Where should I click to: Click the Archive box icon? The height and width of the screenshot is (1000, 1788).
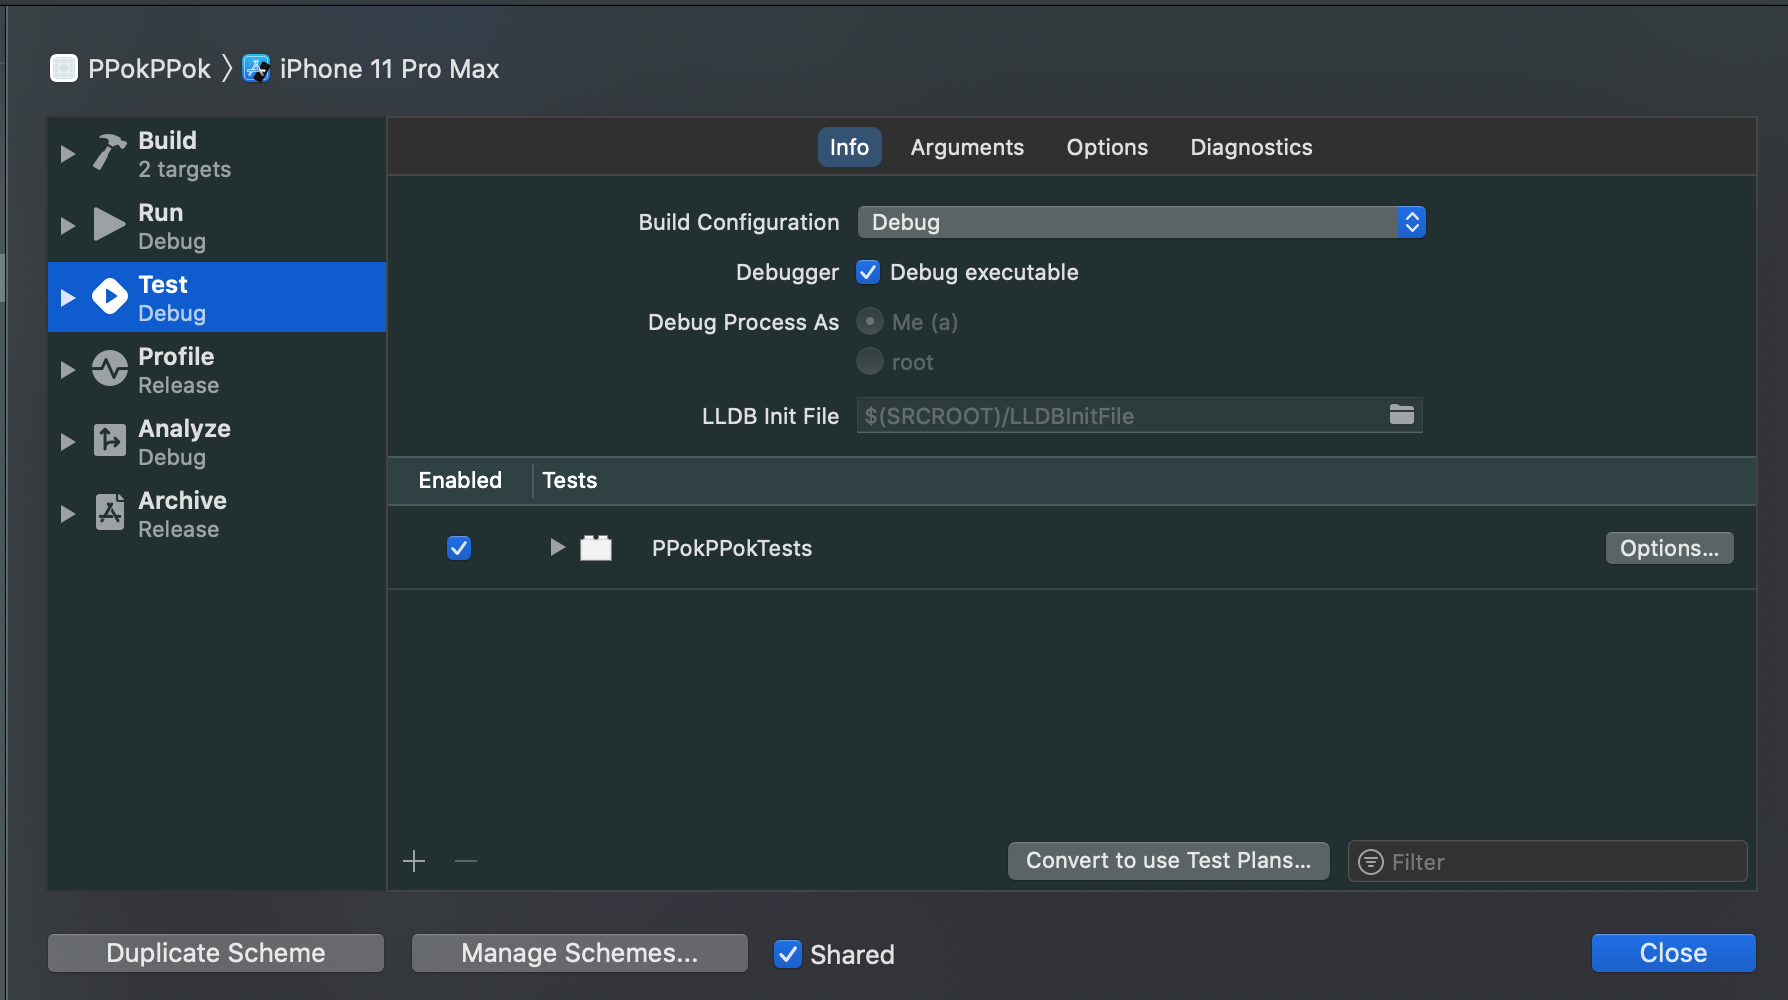click(110, 512)
